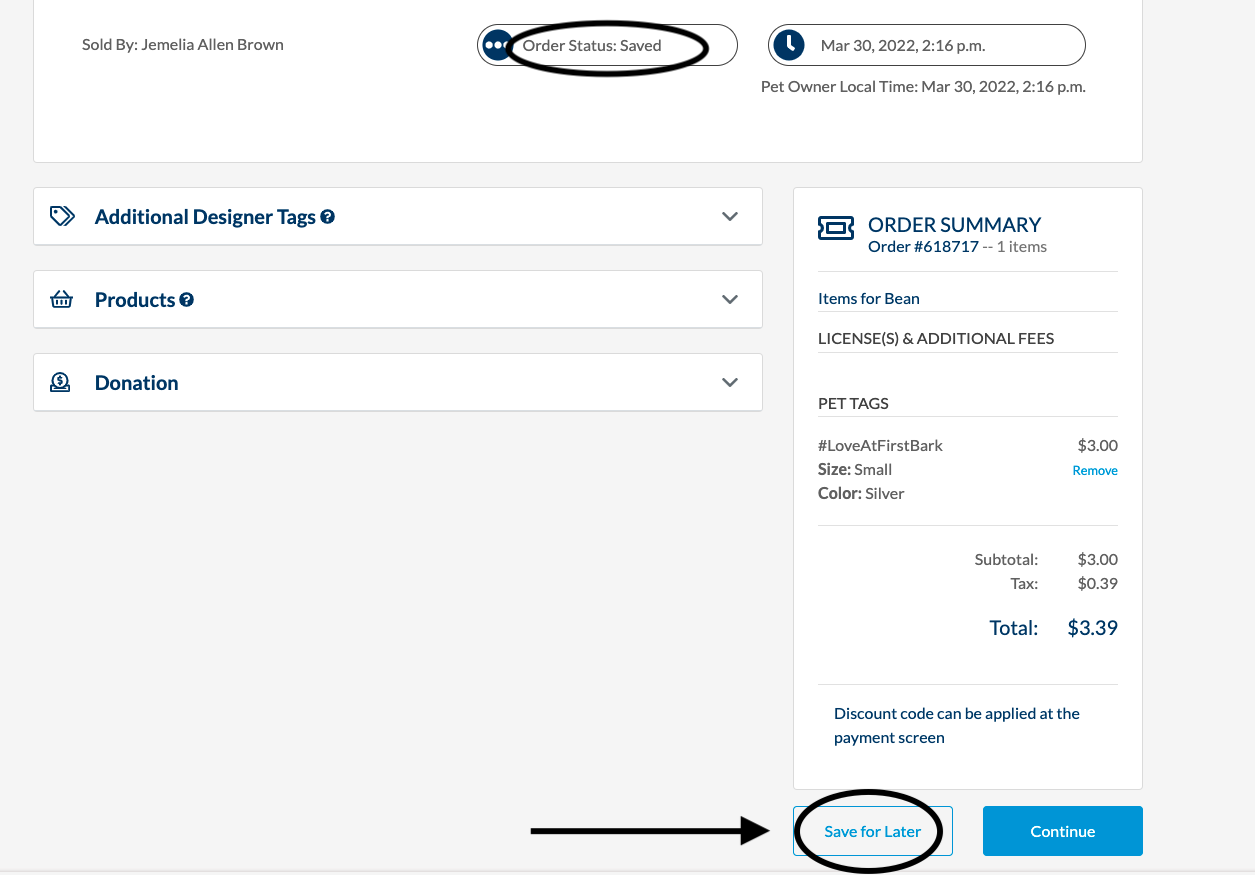
Task: Click the Donation hand-coin icon
Action: point(60,382)
